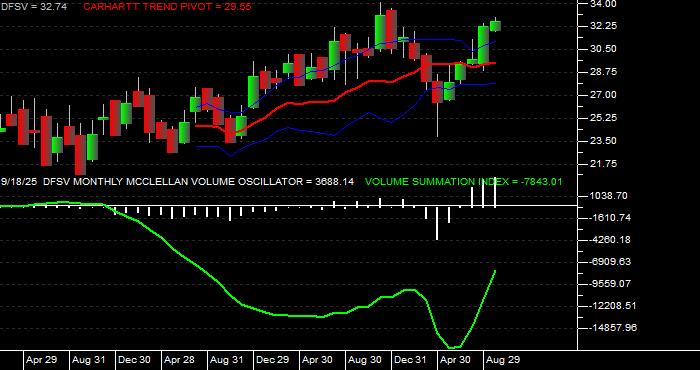The image size is (700, 370).
Task: Click the 30.50 price axis label
Action: coord(603,49)
